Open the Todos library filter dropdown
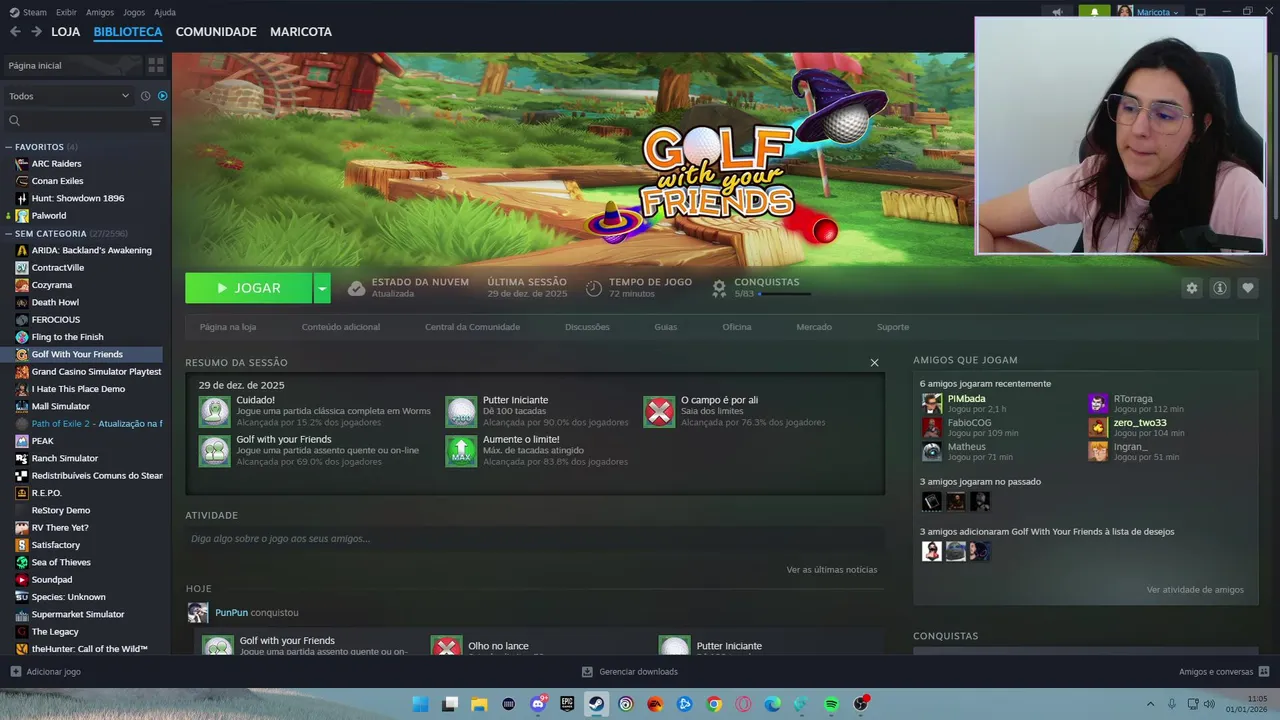 pyautogui.click(x=68, y=96)
